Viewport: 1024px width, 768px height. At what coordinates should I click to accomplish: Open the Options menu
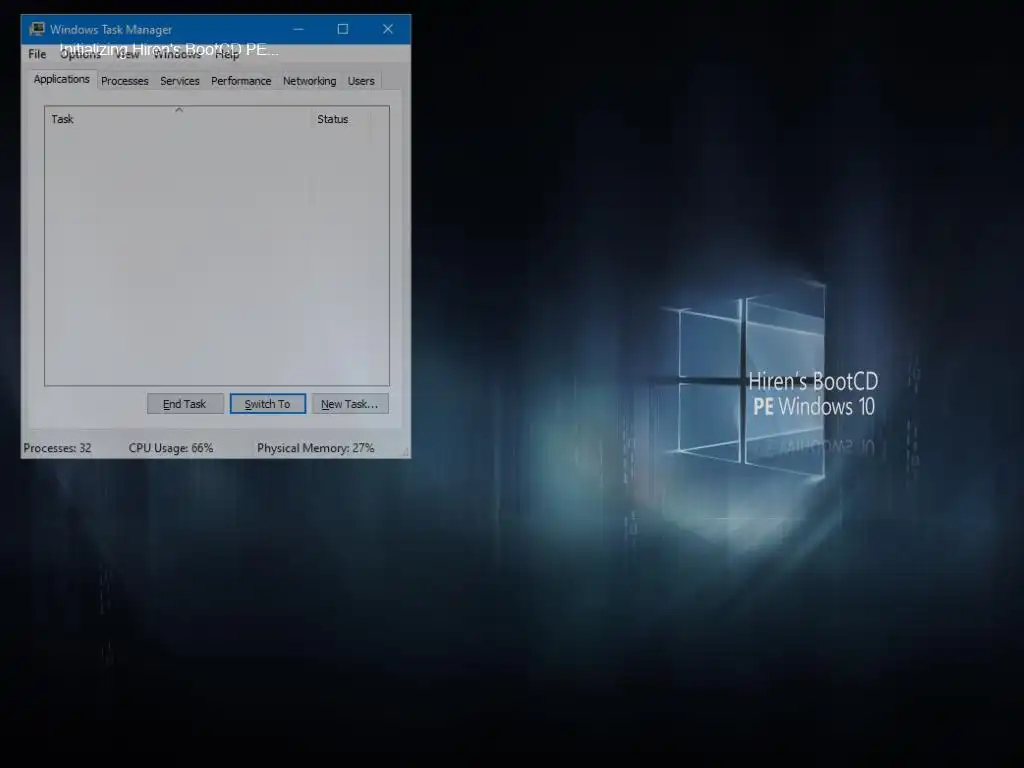[x=81, y=54]
